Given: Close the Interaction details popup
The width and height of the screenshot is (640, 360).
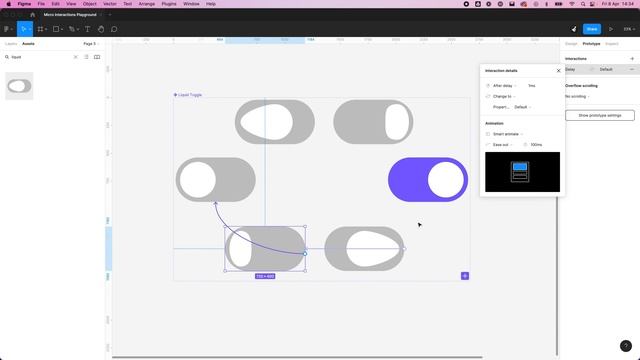Looking at the screenshot, I should click(558, 71).
